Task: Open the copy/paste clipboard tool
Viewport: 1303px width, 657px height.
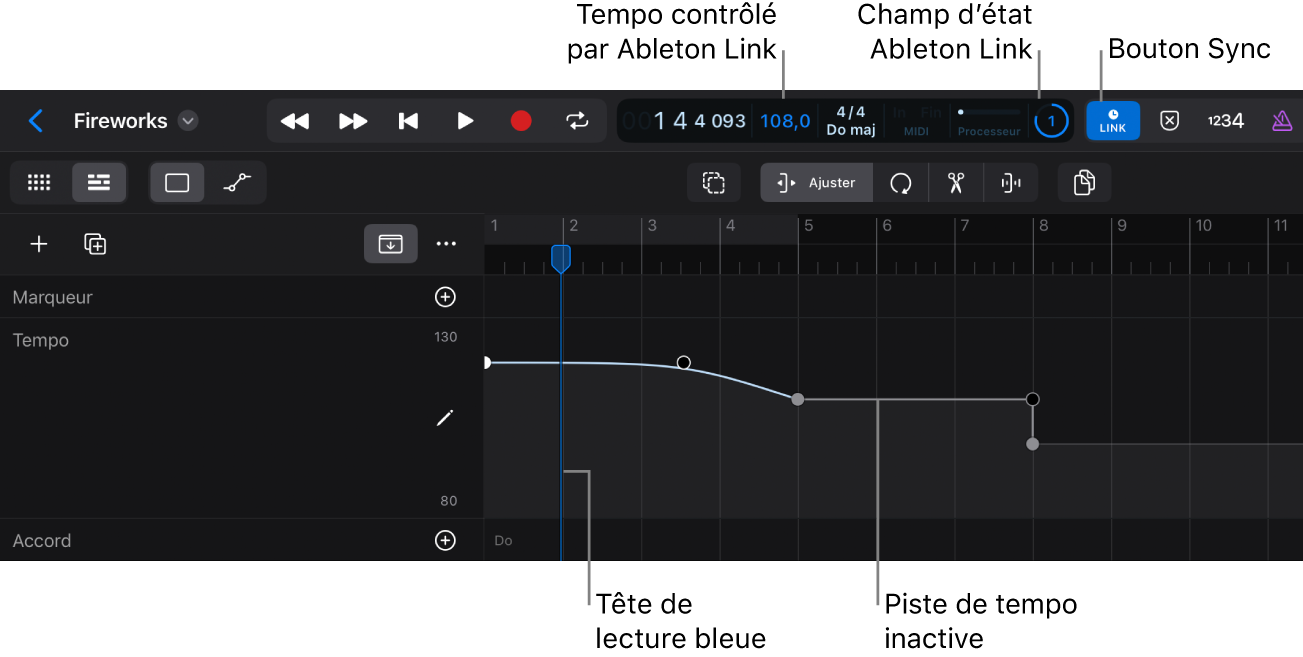Action: click(1084, 182)
